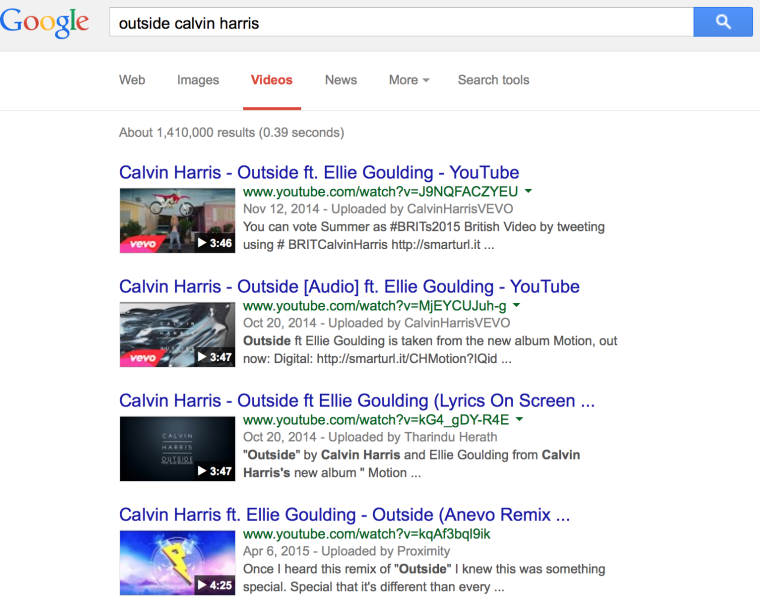760x616 pixels.
Task: Click the vevo logo on the Audio thumbnail
Action: (x=142, y=358)
